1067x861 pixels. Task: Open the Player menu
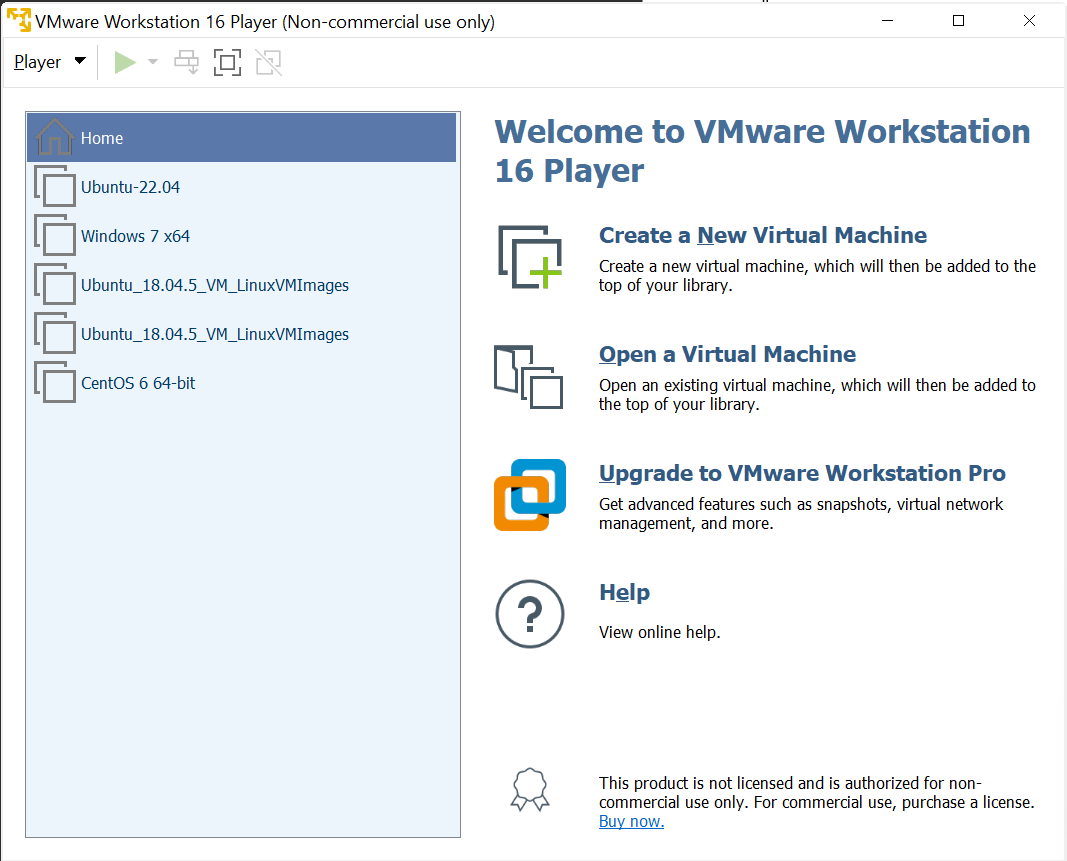coord(38,61)
